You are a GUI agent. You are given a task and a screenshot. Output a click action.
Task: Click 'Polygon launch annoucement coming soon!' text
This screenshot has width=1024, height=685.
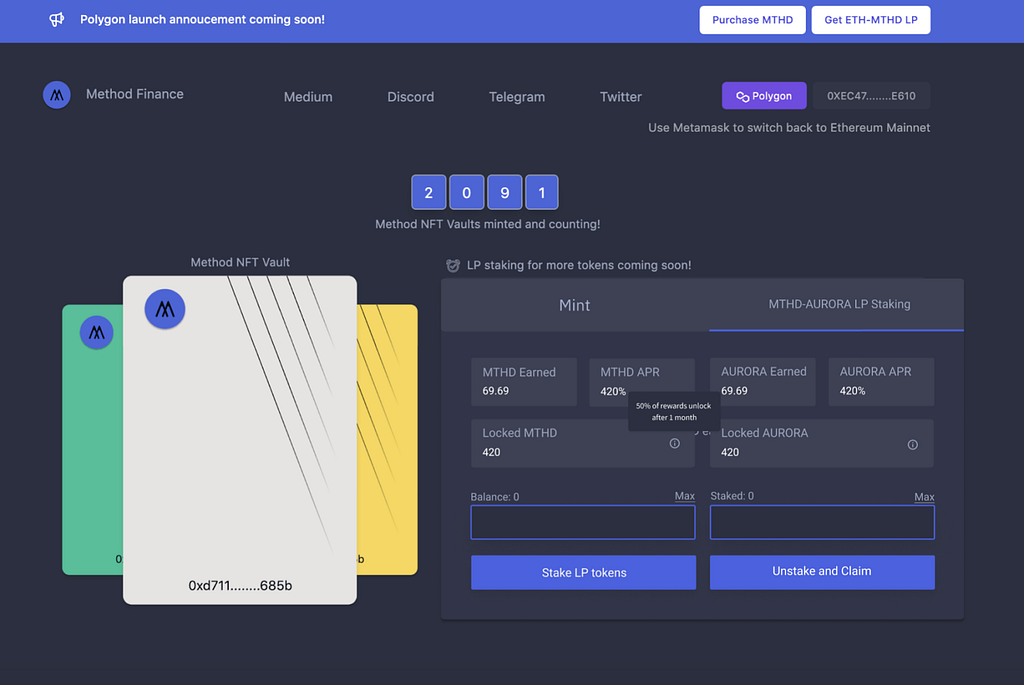point(202,20)
